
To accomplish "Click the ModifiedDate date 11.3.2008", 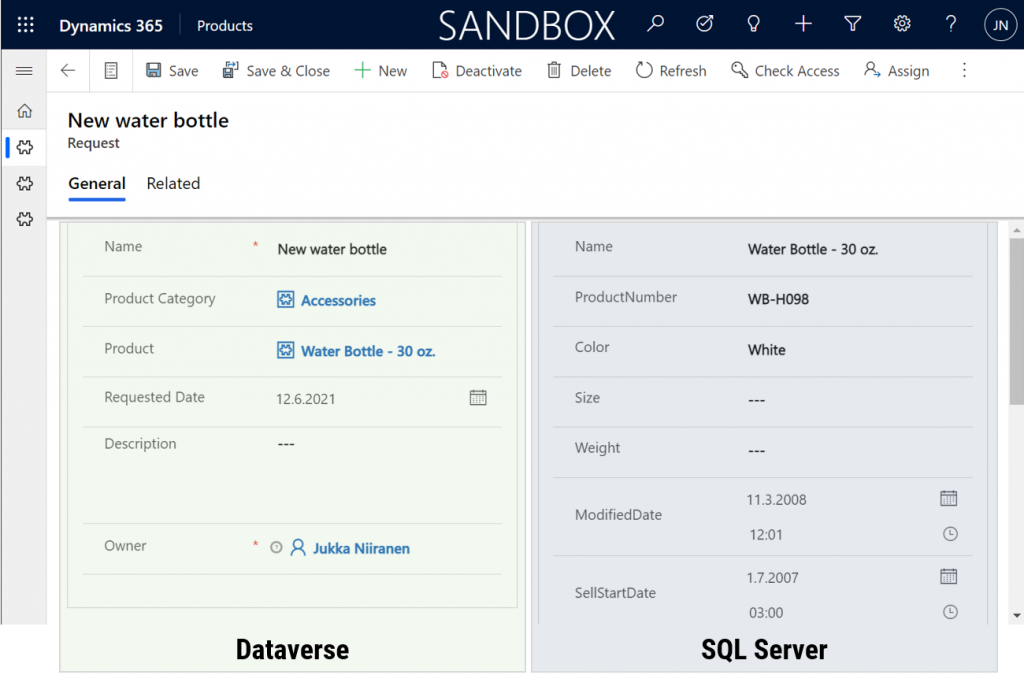I will [x=776, y=500].
